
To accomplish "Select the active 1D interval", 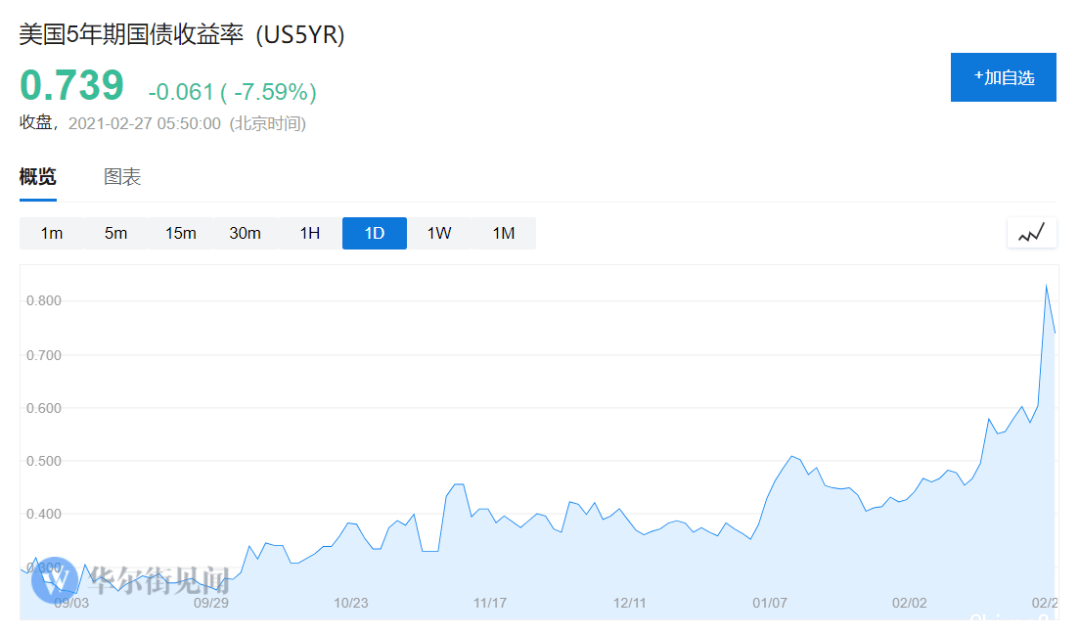I will click(x=374, y=233).
